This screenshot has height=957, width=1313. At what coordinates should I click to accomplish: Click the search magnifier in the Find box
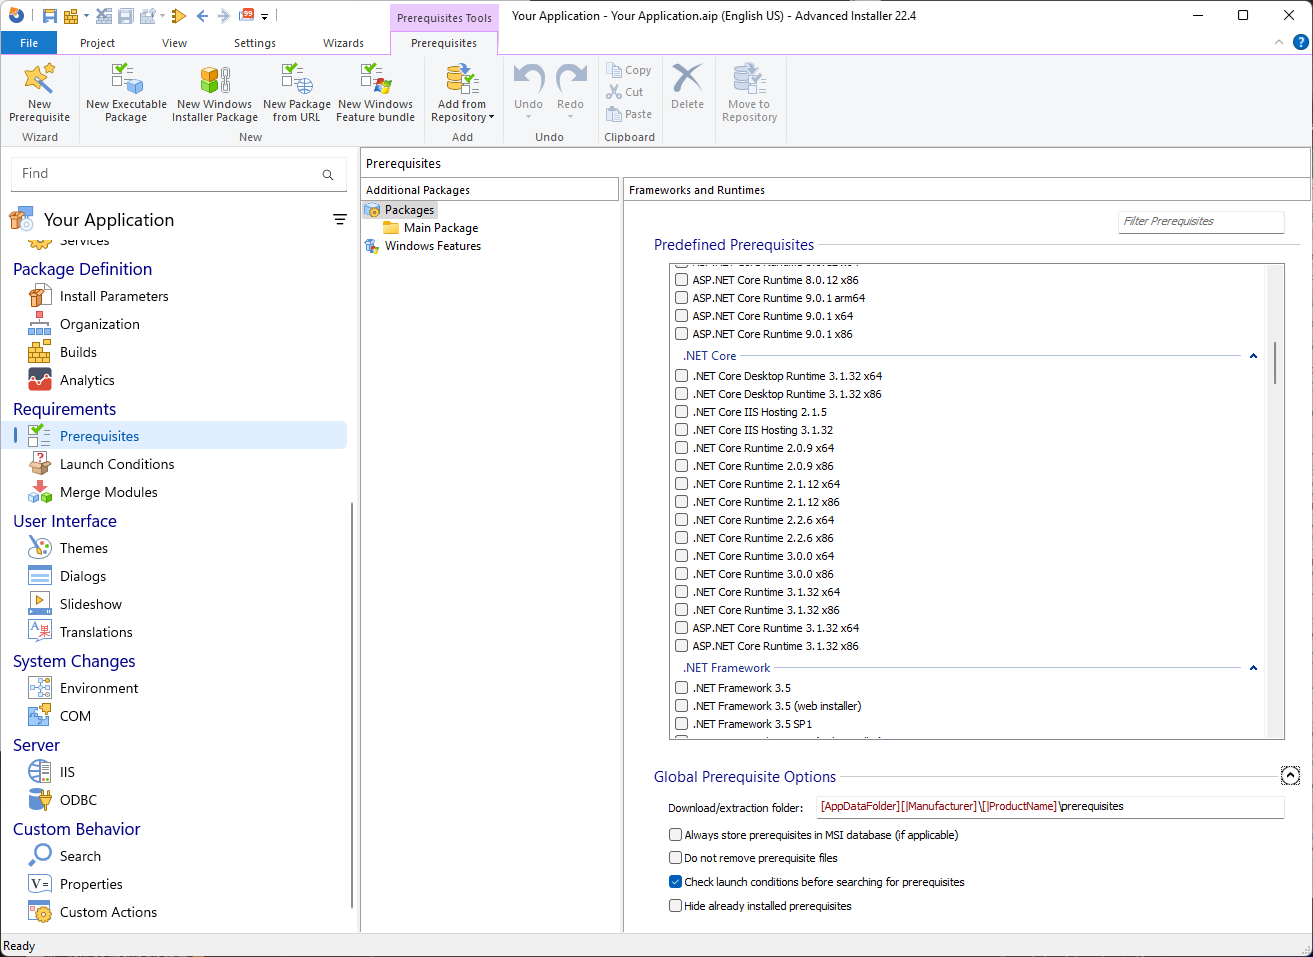(x=327, y=174)
